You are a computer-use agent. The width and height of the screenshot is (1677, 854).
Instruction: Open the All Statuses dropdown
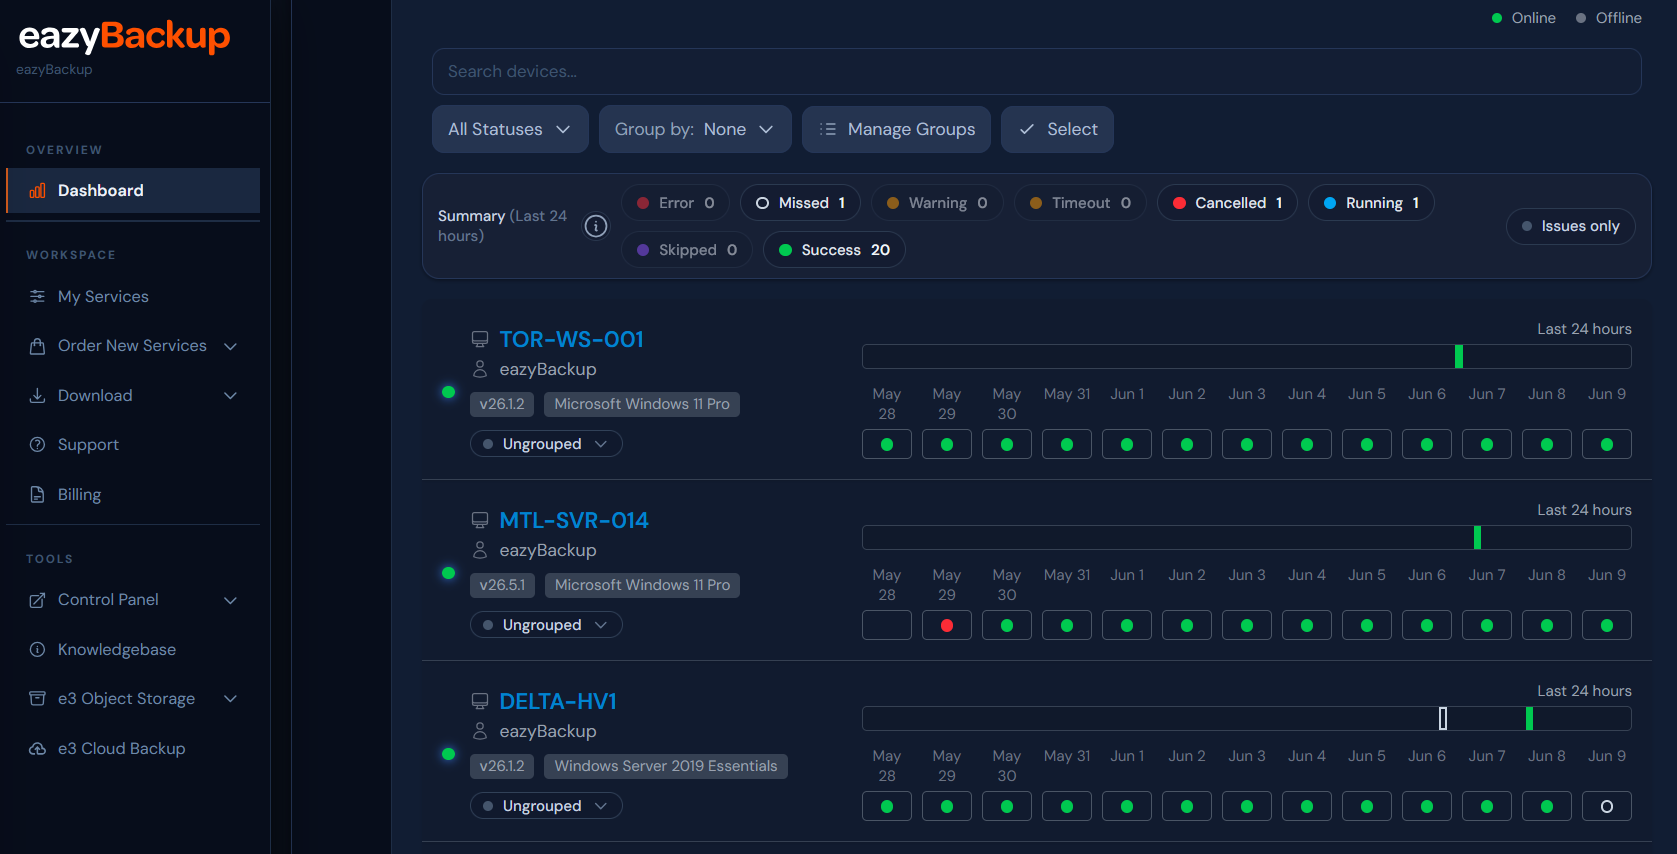point(510,129)
